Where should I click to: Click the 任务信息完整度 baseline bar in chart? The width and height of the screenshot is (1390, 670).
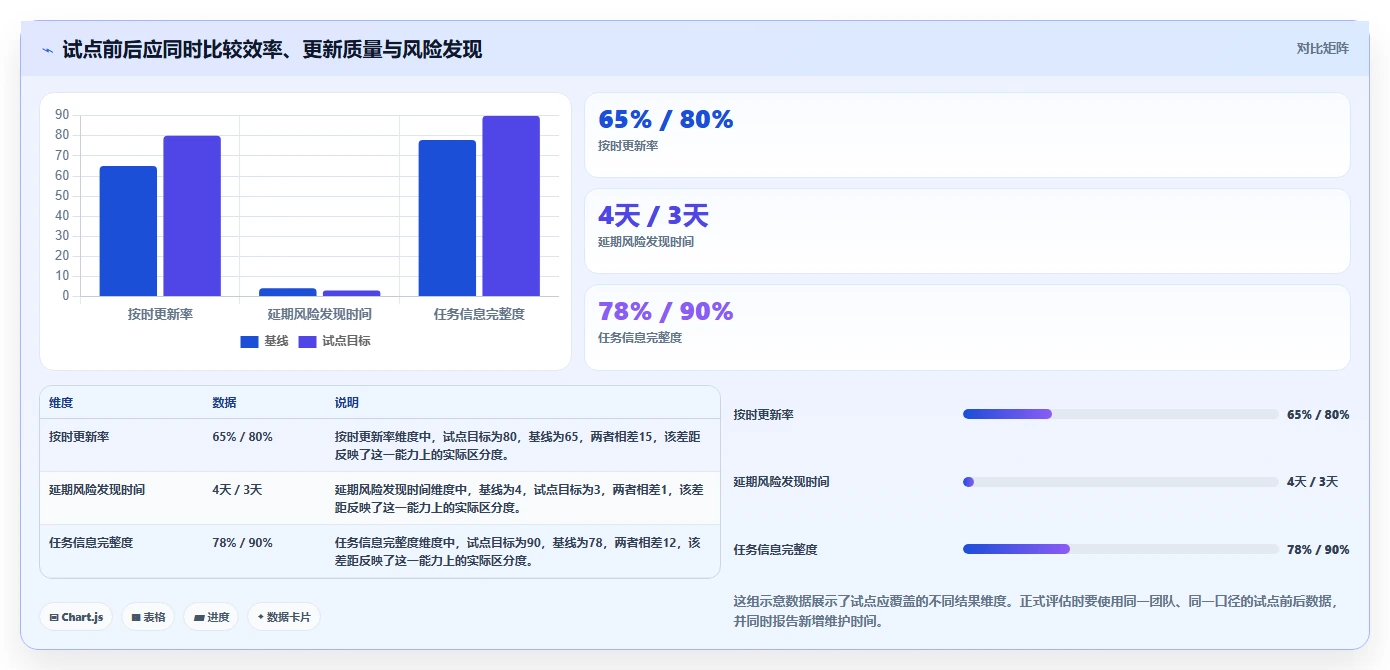click(447, 218)
